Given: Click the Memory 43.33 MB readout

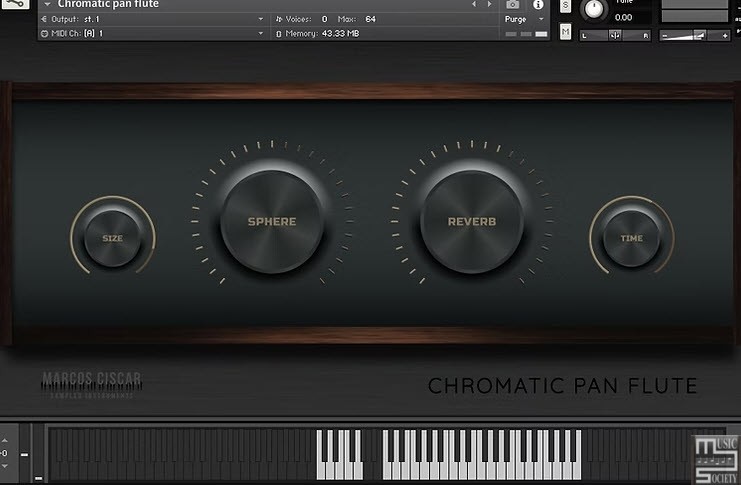Looking at the screenshot, I should (x=340, y=34).
